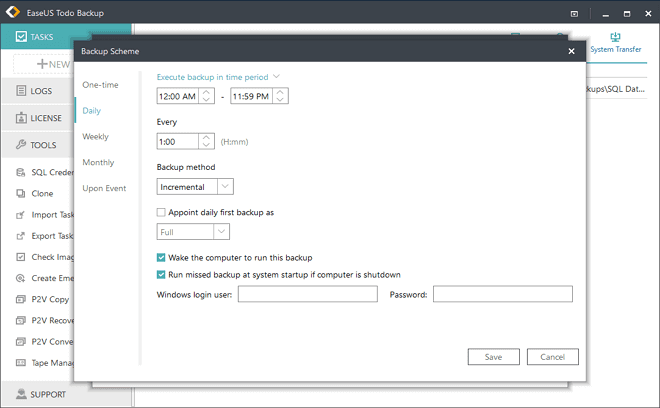
Task: Select the Monthly schedule tab
Action: click(x=98, y=162)
